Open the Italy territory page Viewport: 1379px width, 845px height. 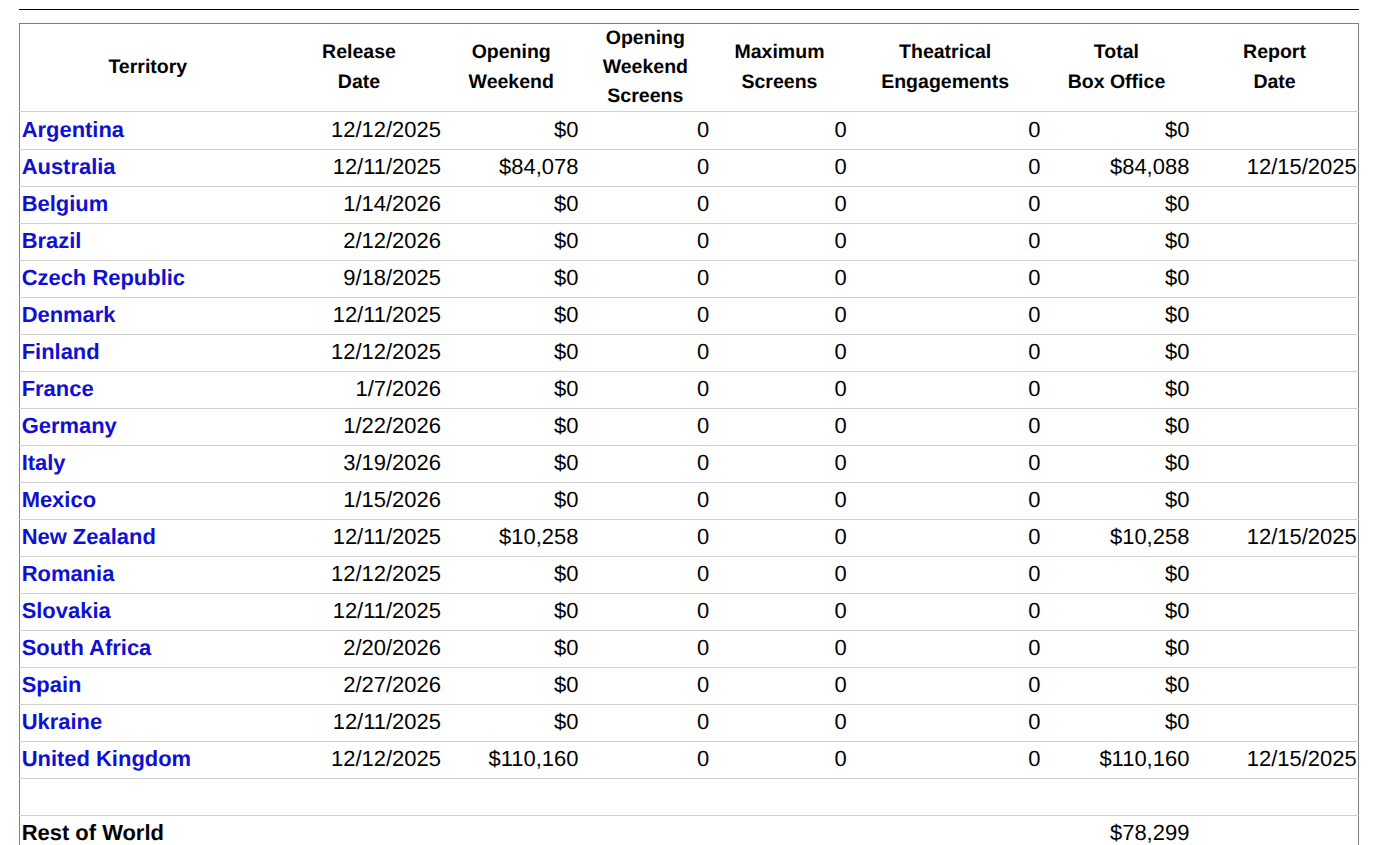[44, 463]
